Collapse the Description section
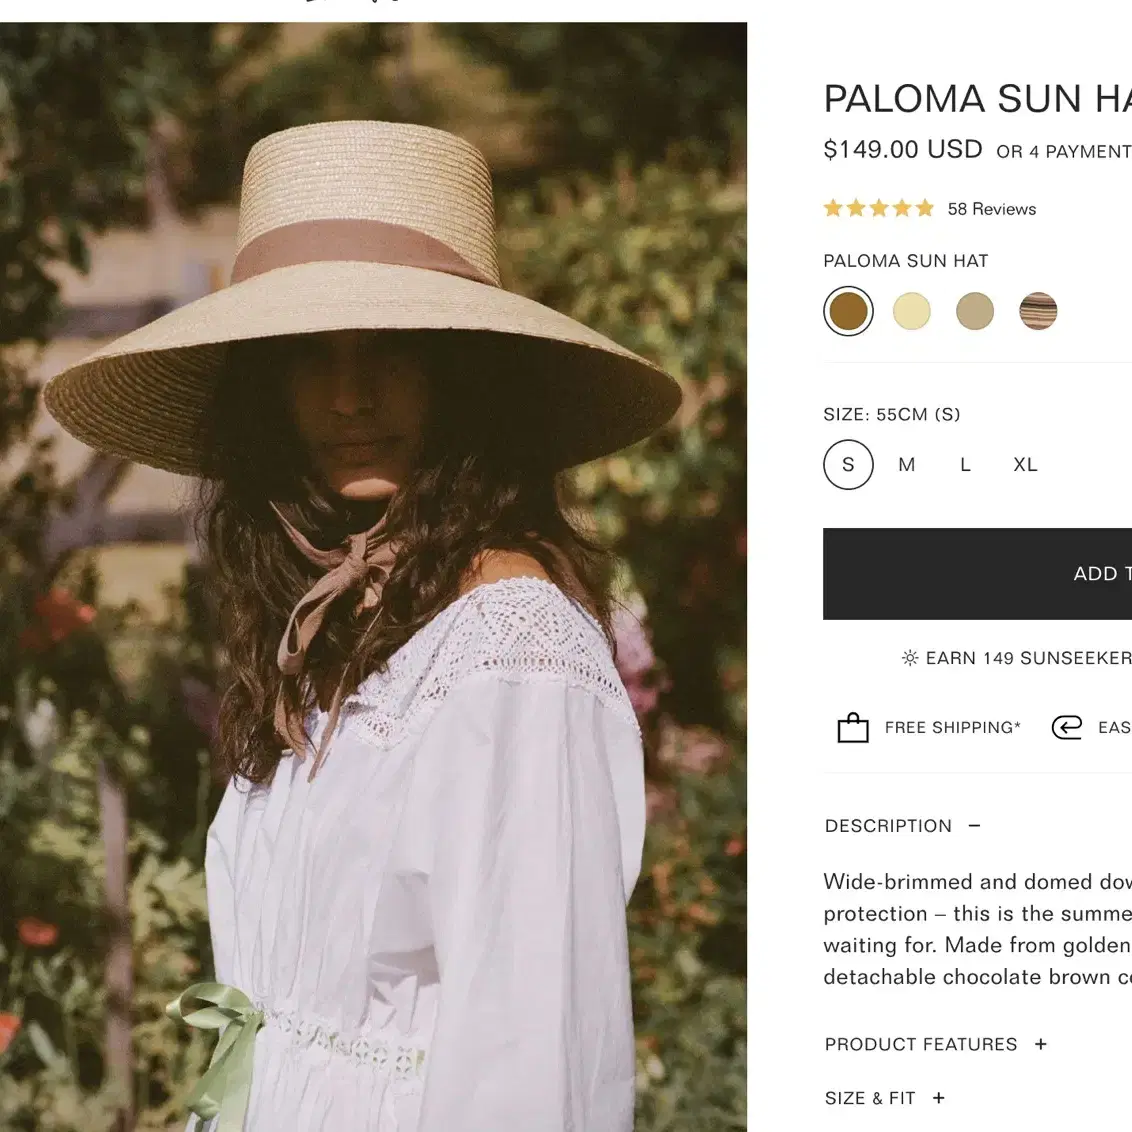The width and height of the screenshot is (1132, 1132). click(x=902, y=825)
